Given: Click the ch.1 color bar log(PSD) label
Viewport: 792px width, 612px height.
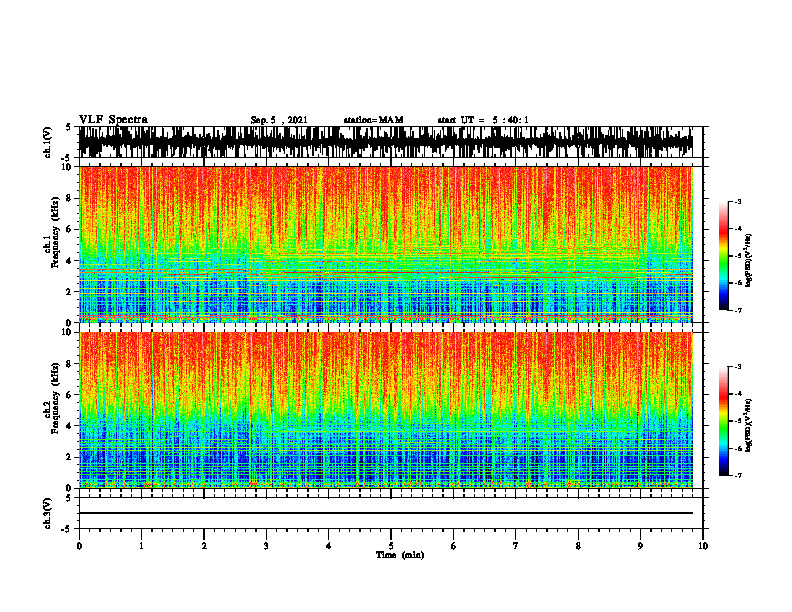Looking at the screenshot, I should point(748,261).
